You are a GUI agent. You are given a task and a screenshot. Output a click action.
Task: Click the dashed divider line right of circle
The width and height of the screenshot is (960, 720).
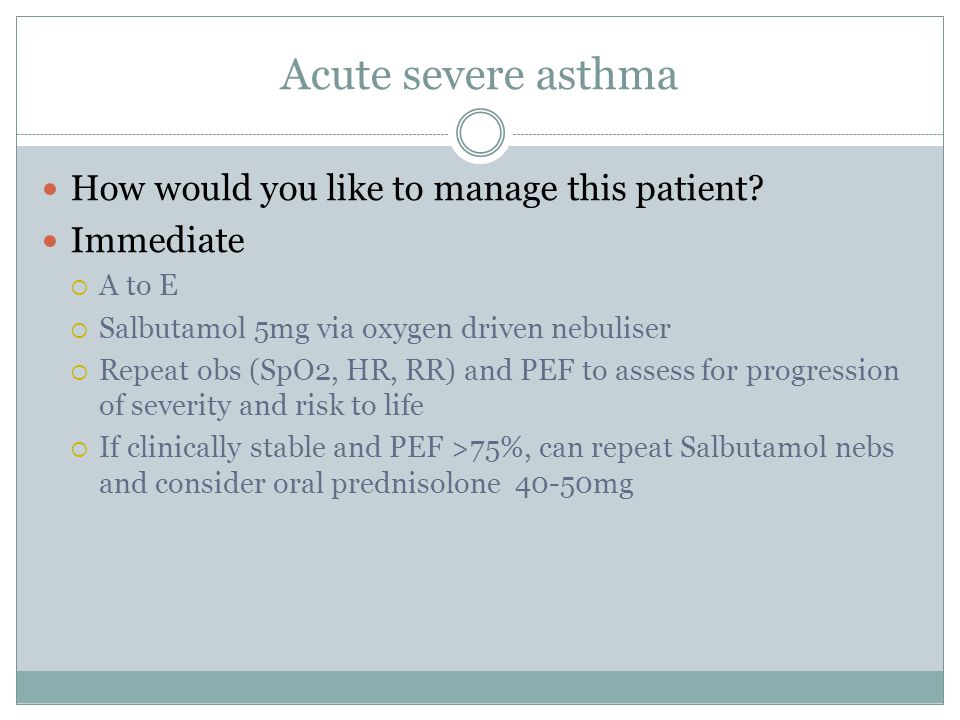coord(728,134)
